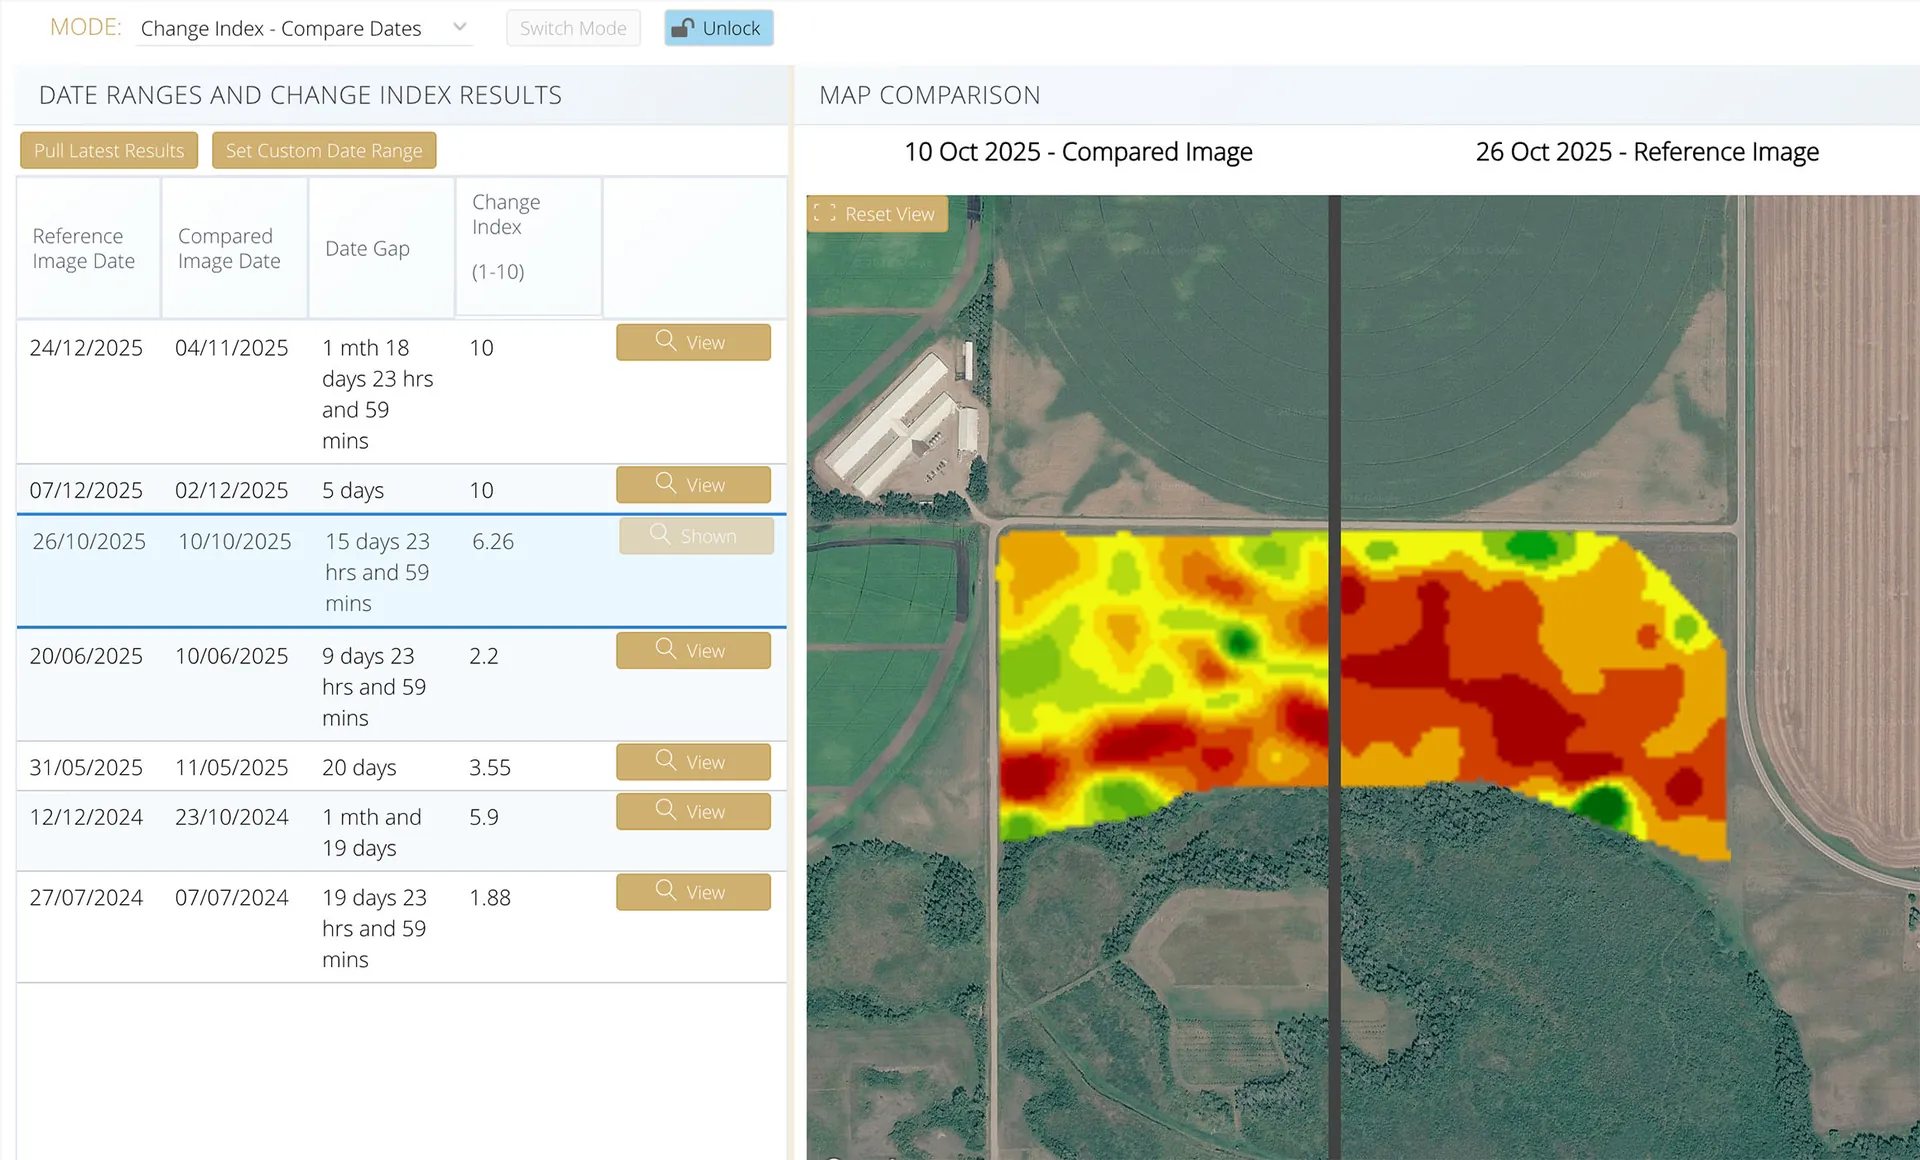This screenshot has width=1920, height=1160.
Task: View the 07/12/2025 comparison
Action: (693, 485)
